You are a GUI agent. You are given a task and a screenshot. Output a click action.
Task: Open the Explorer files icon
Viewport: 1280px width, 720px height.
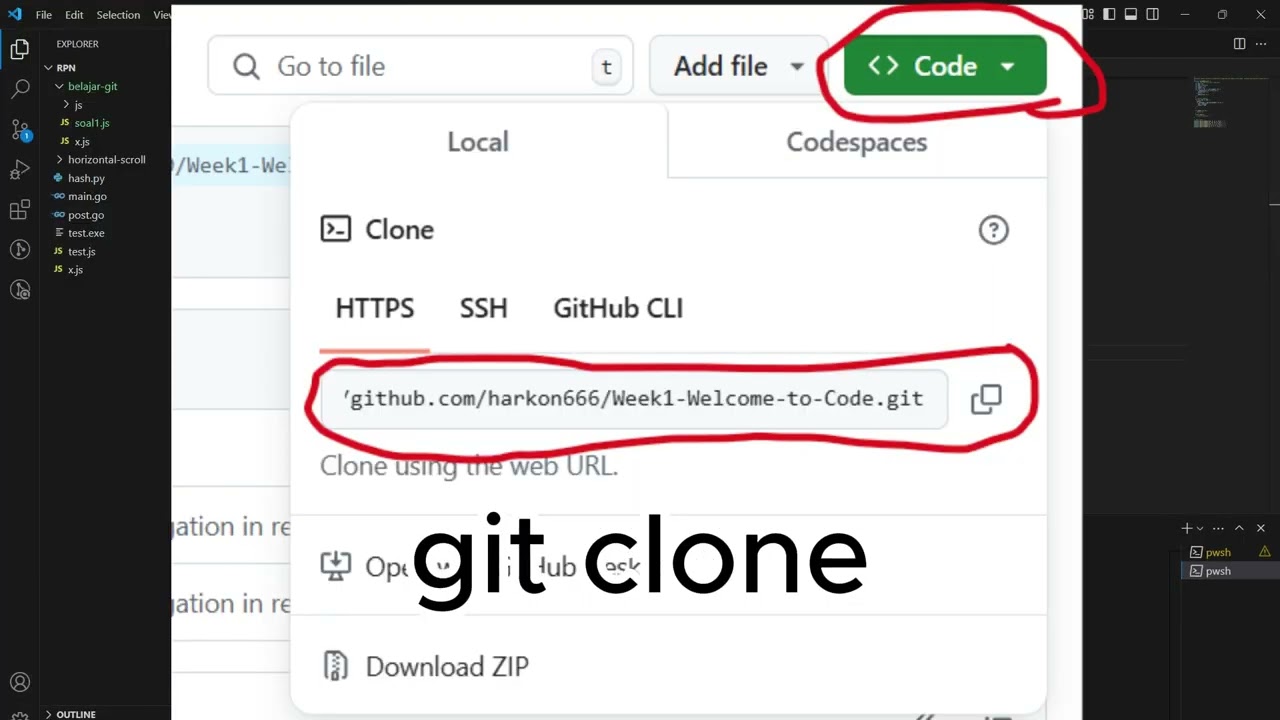tap(20, 49)
